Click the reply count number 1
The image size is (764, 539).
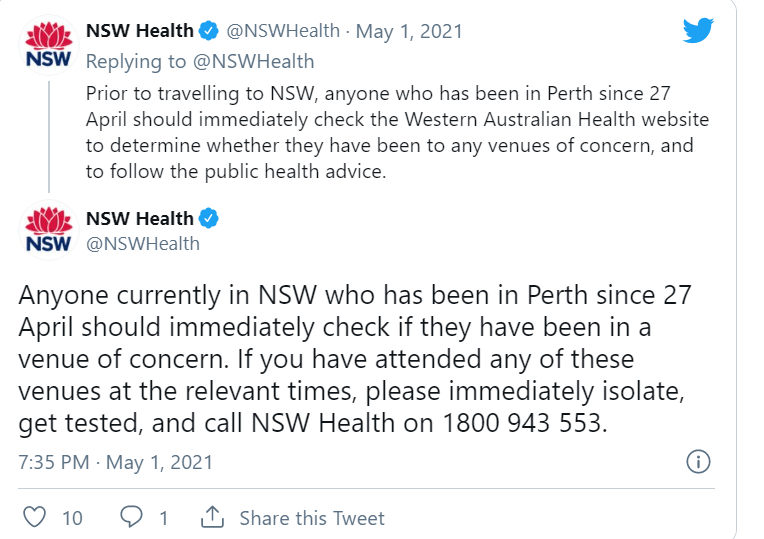(x=164, y=518)
